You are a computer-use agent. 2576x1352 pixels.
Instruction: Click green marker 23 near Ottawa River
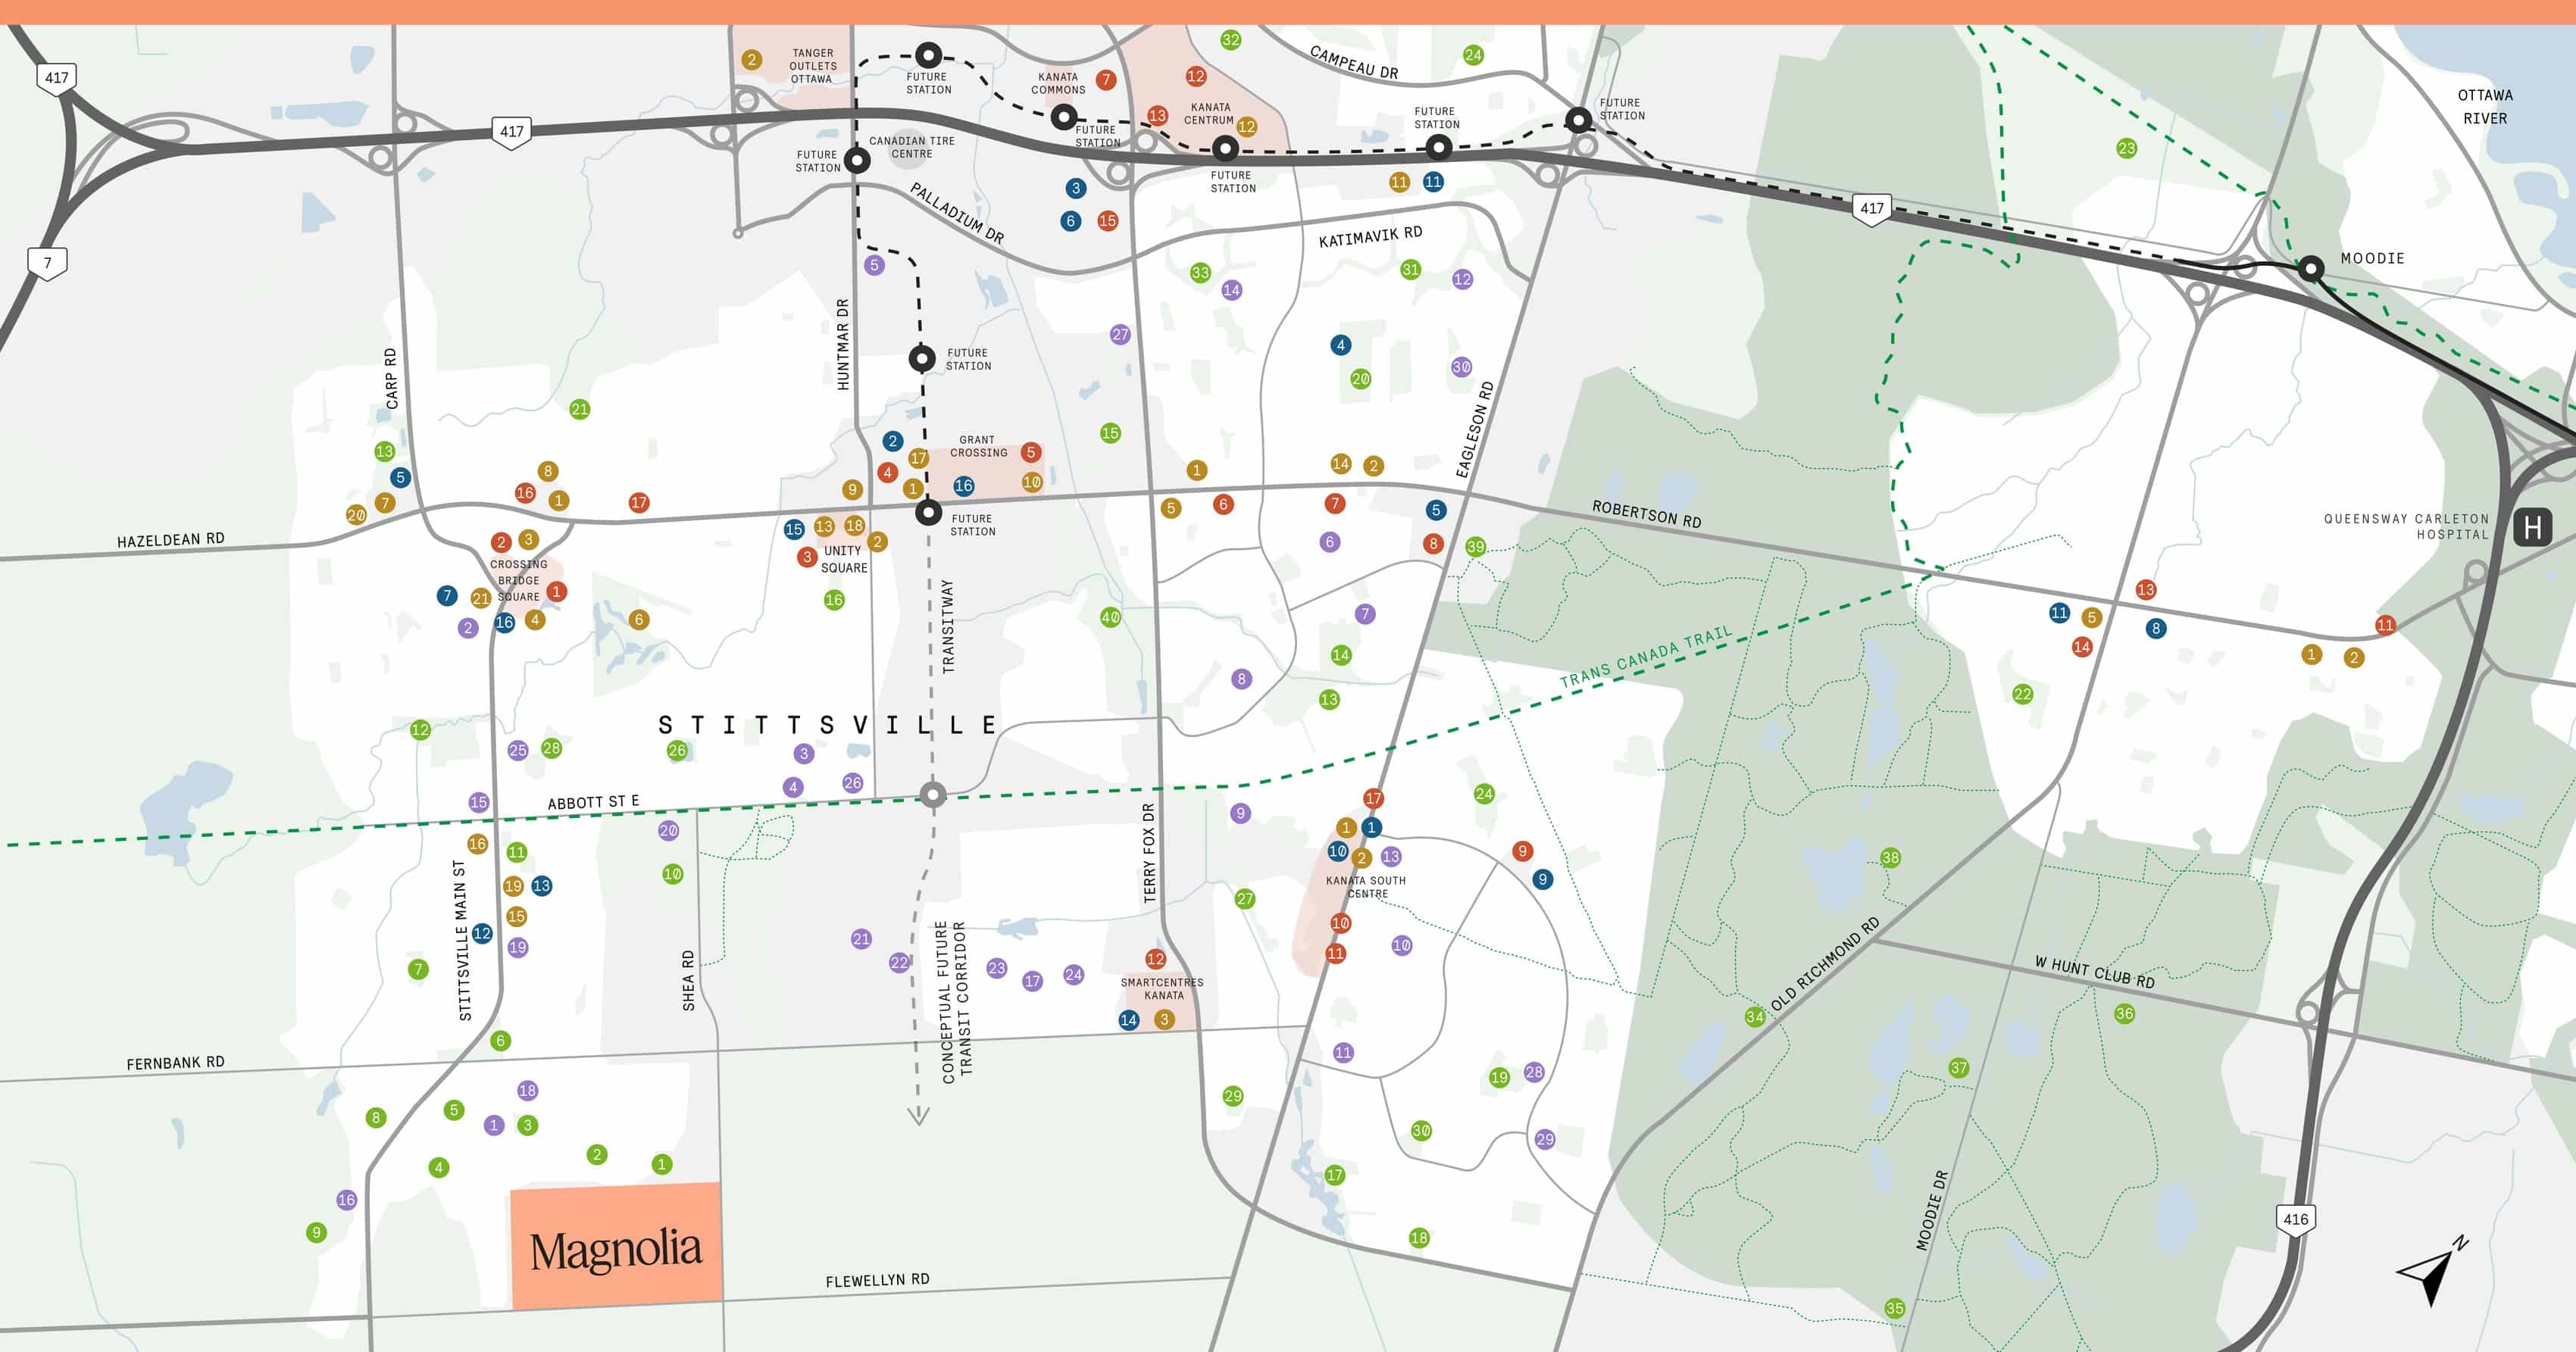click(2126, 148)
